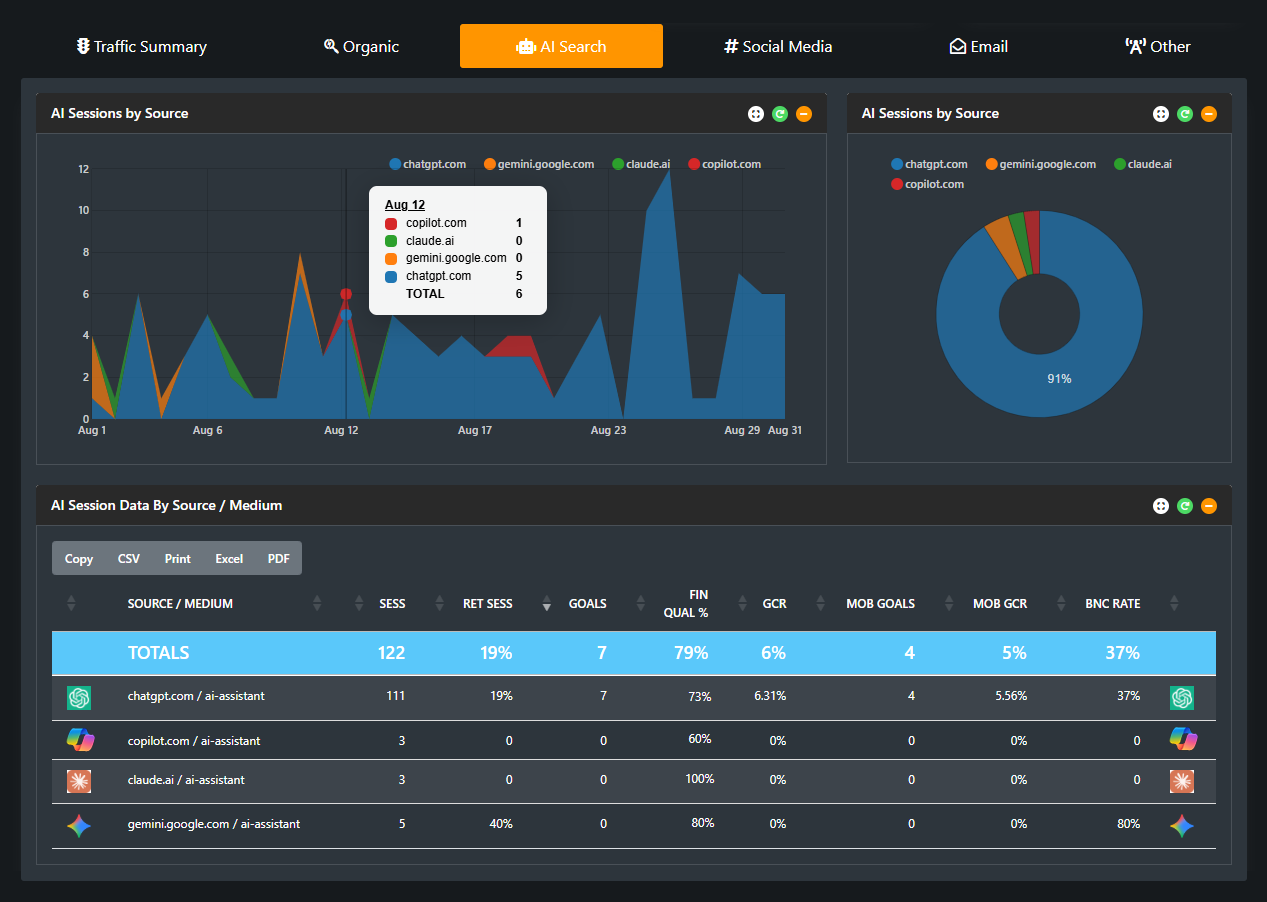
Task: Sort table by BNC RATE column
Action: [x=1113, y=604]
